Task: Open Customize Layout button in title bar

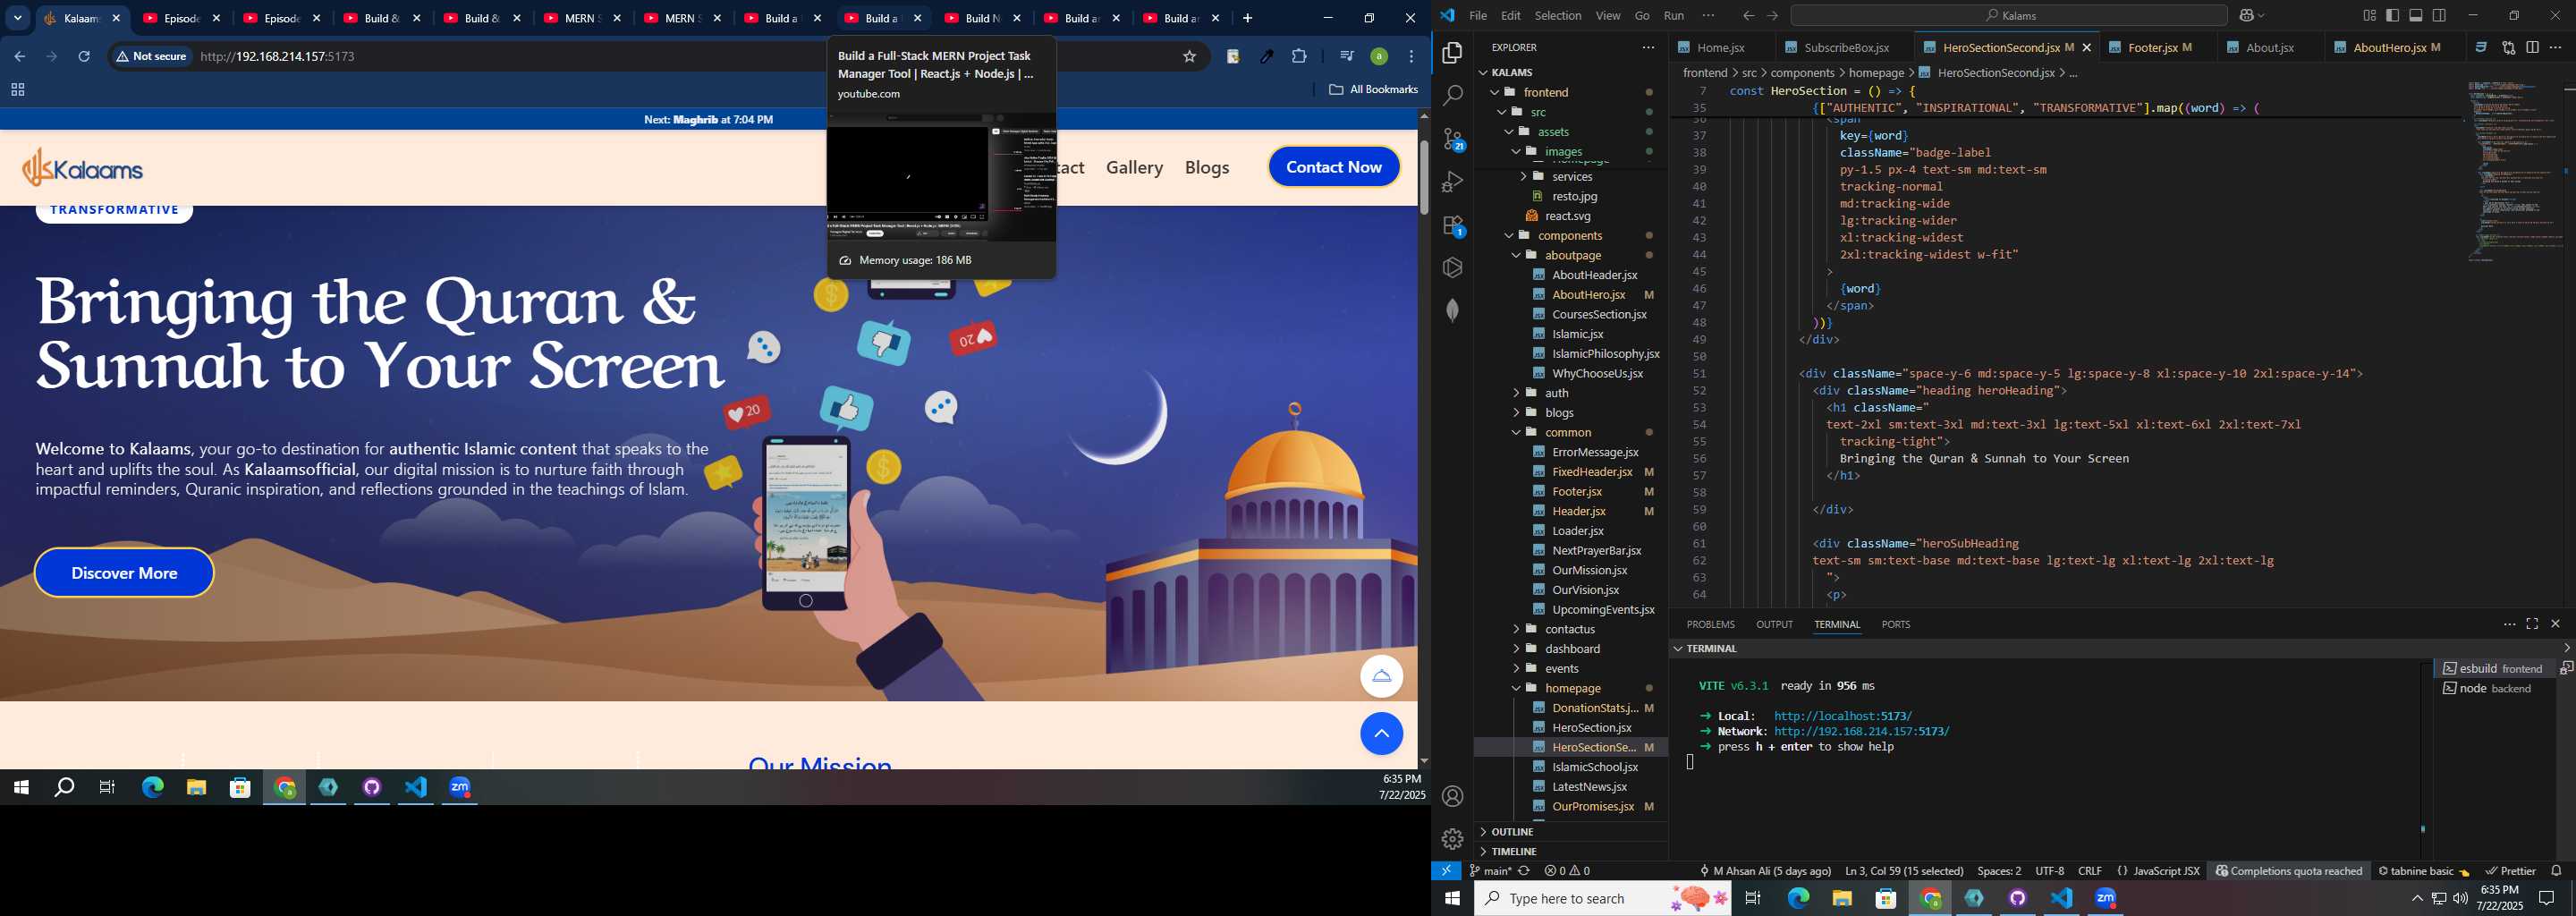Action: [2369, 15]
